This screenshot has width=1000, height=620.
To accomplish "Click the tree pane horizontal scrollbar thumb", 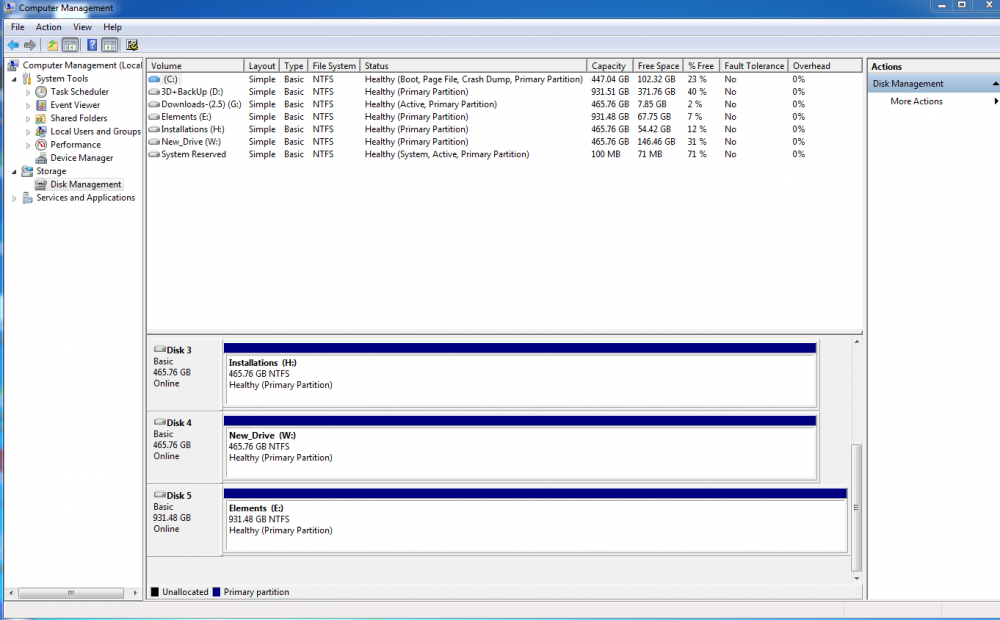I will point(71,593).
